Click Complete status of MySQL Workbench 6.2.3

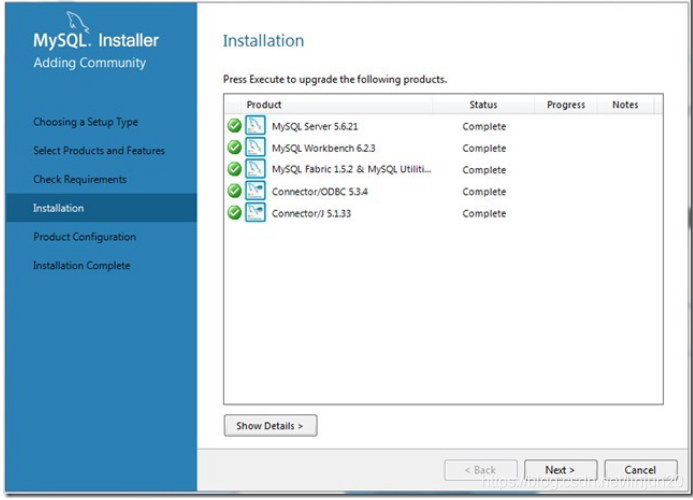click(x=484, y=148)
